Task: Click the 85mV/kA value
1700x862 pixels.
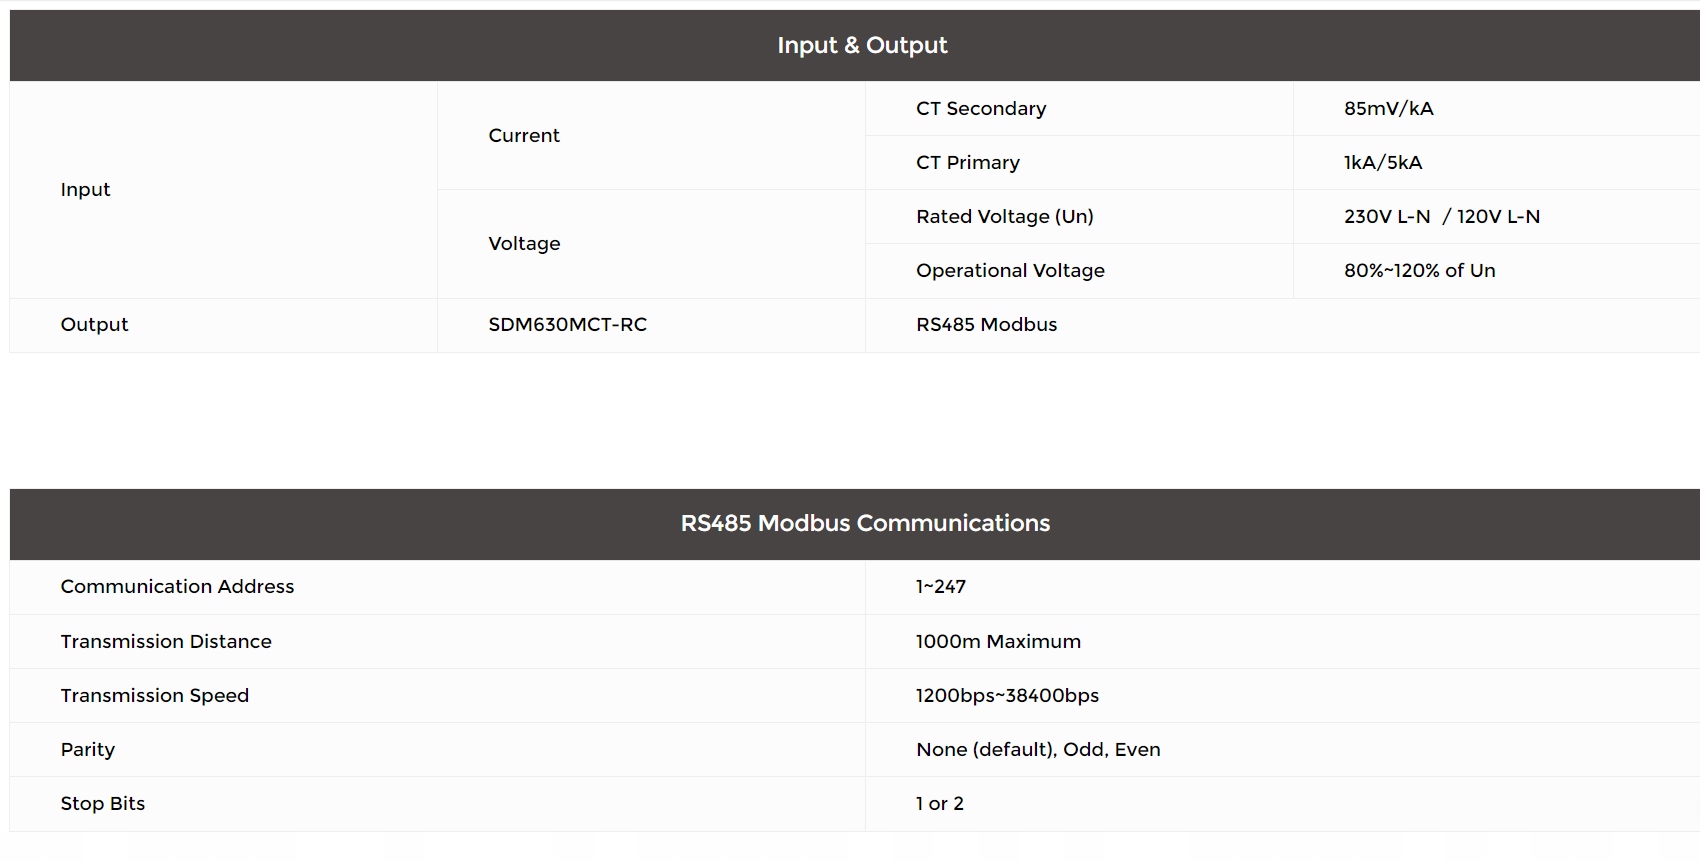Action: [1388, 108]
